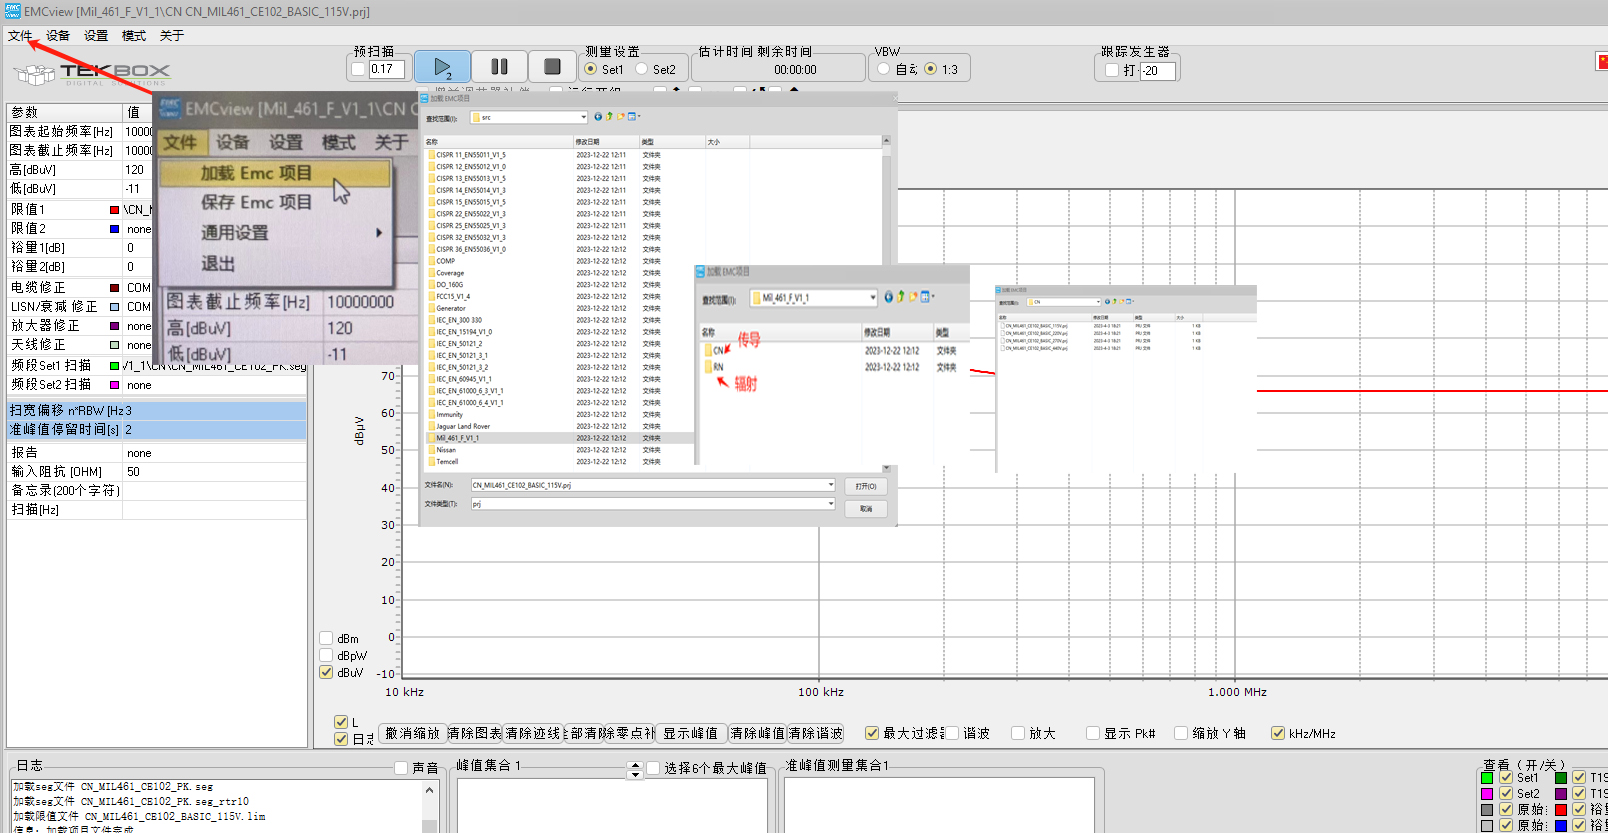Enable the 显示 Pk# checkbox
1608x833 pixels.
pos(1093,733)
